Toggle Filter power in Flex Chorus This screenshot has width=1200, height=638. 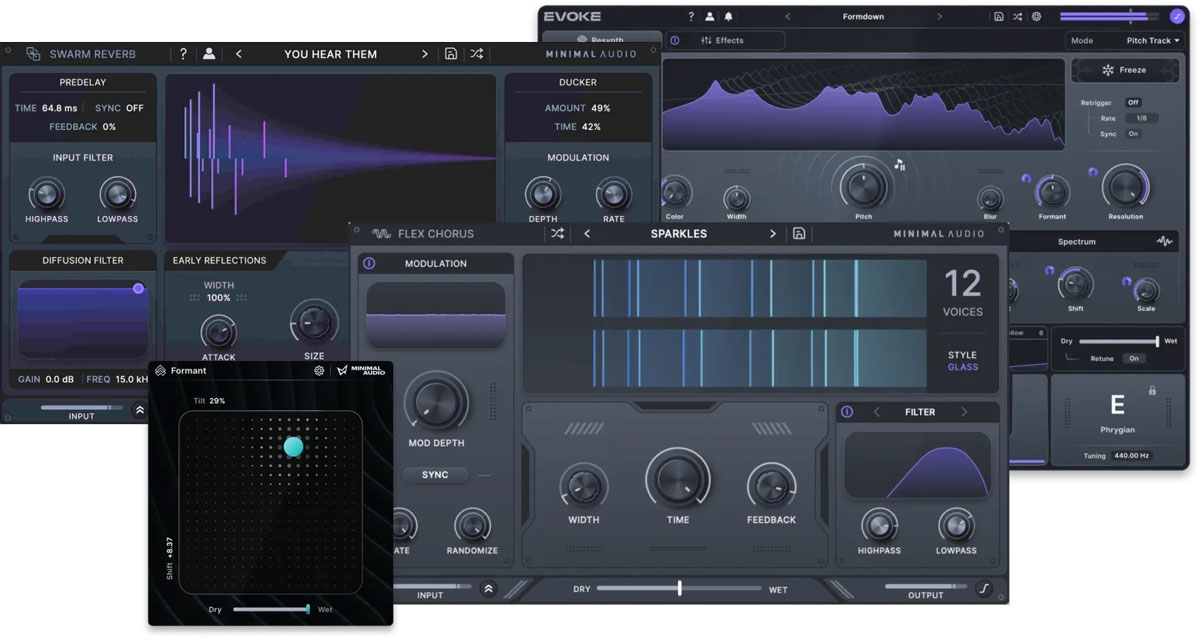coord(847,412)
